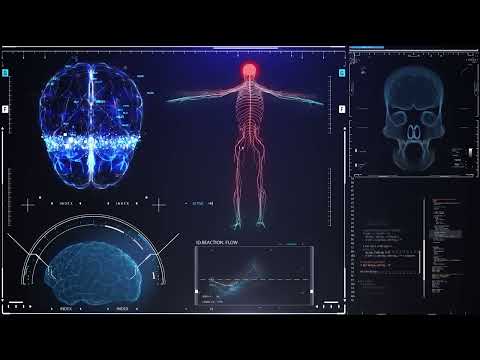480x360 pixels.
Task: Click the red glowing head of the nervous system figure
Action: 249,71
